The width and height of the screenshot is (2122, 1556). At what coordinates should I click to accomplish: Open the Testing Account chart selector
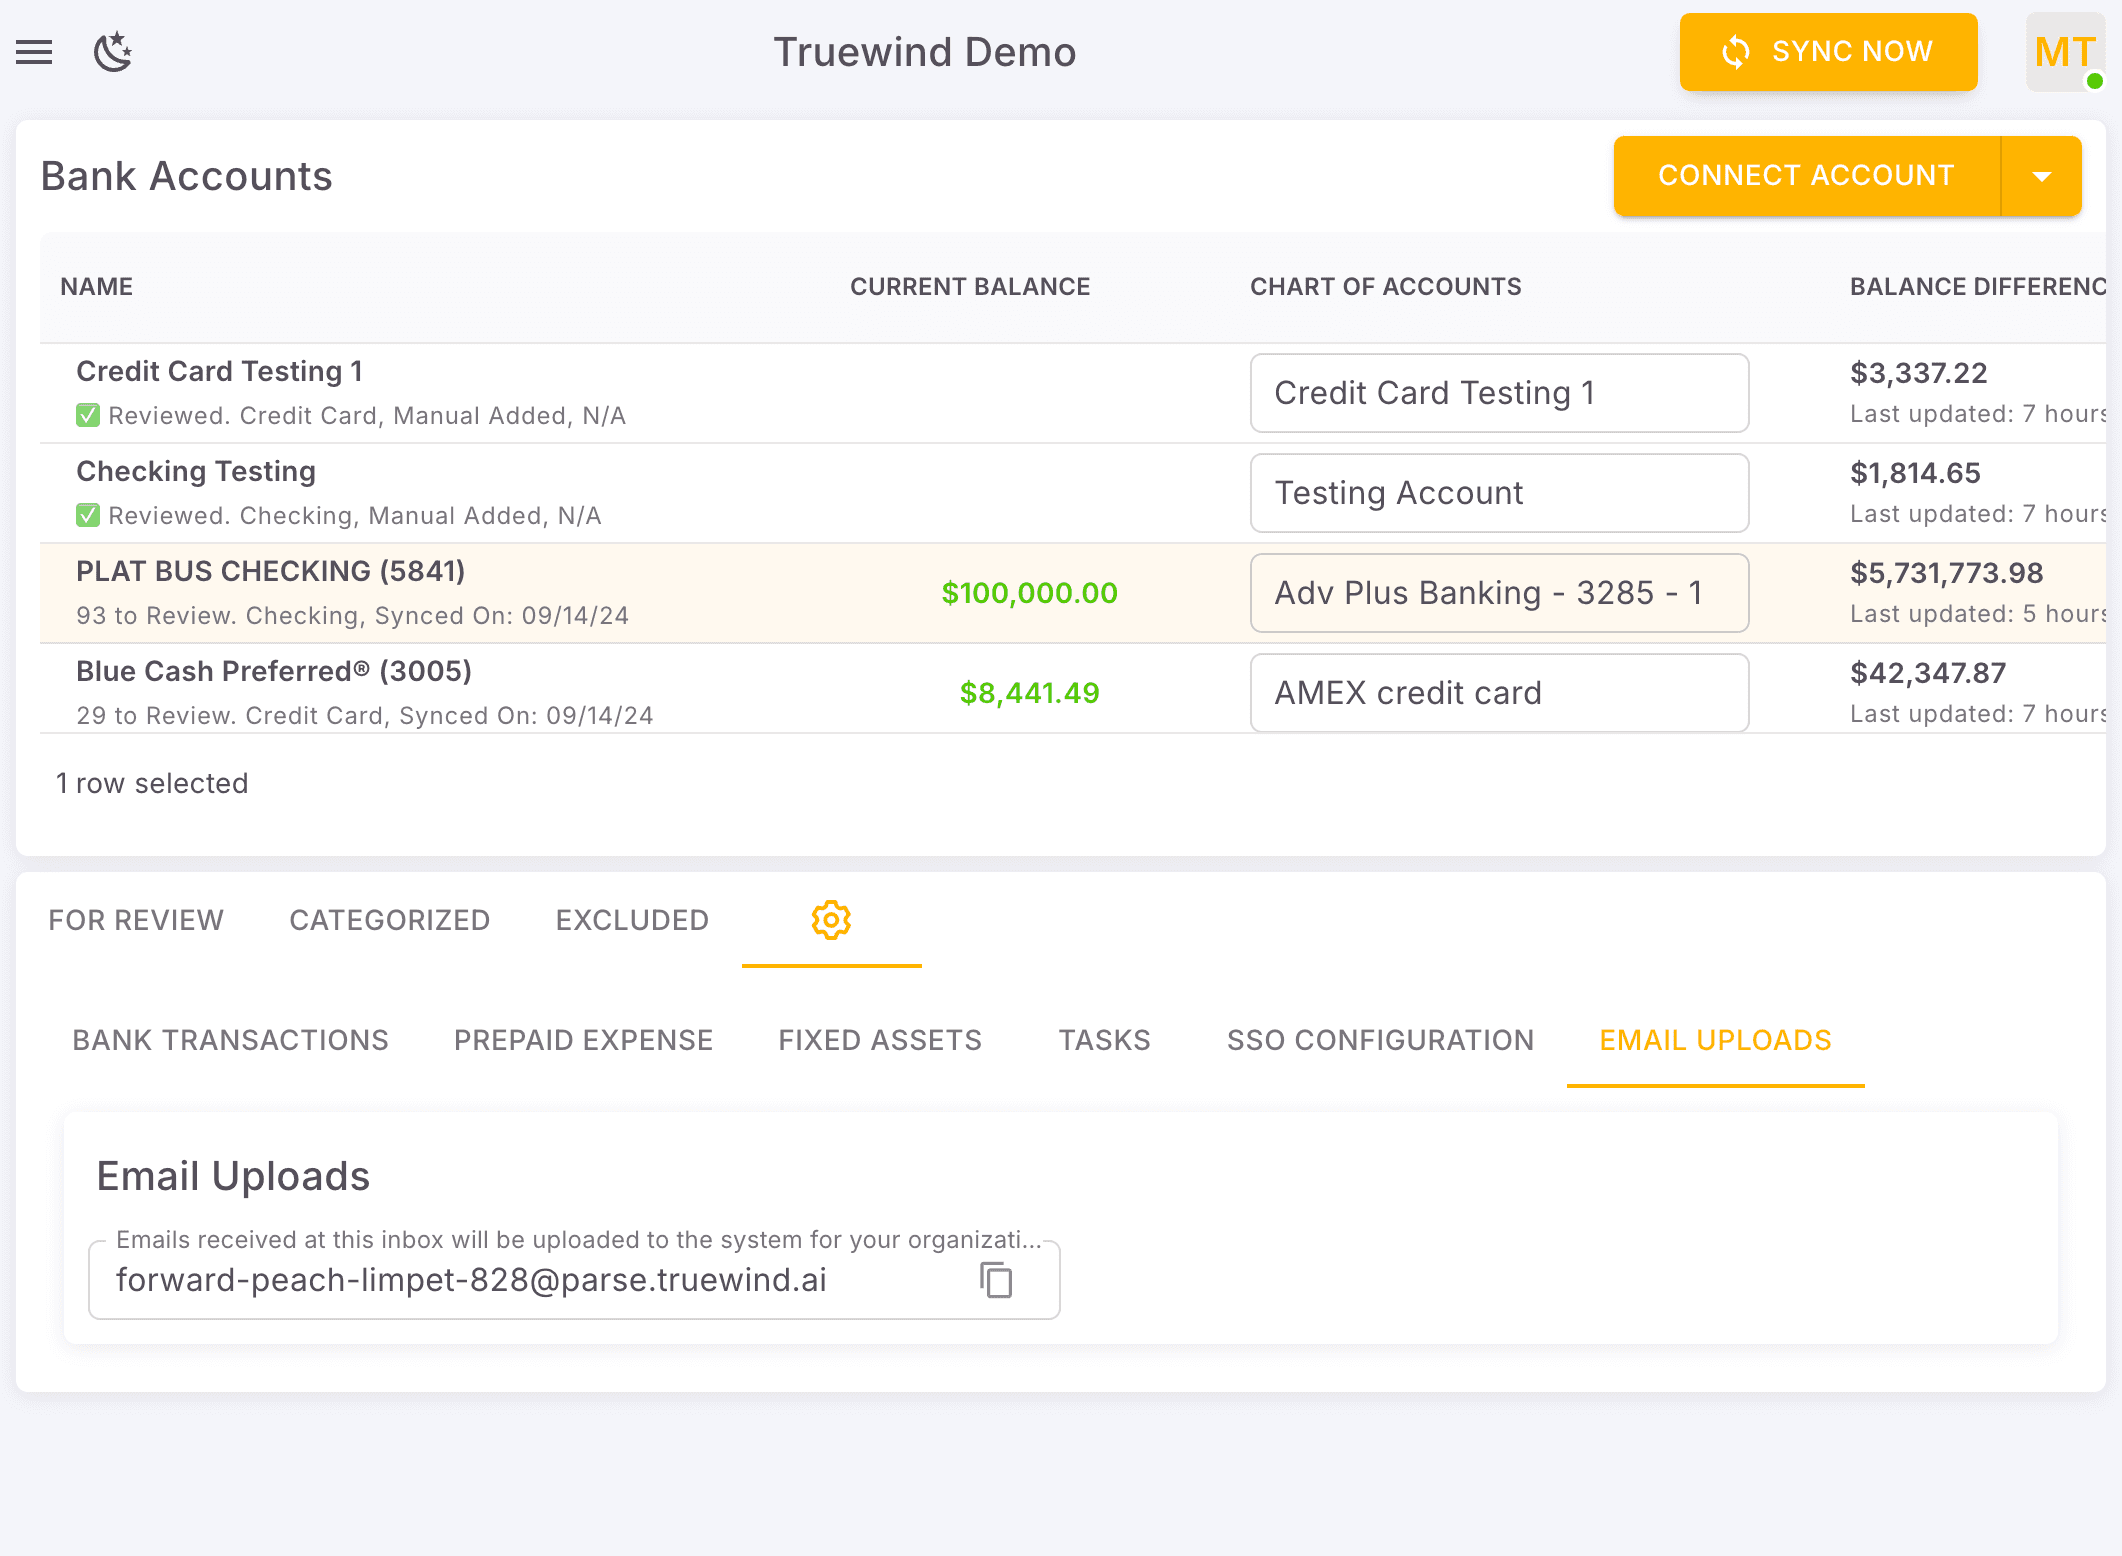[x=1498, y=492]
